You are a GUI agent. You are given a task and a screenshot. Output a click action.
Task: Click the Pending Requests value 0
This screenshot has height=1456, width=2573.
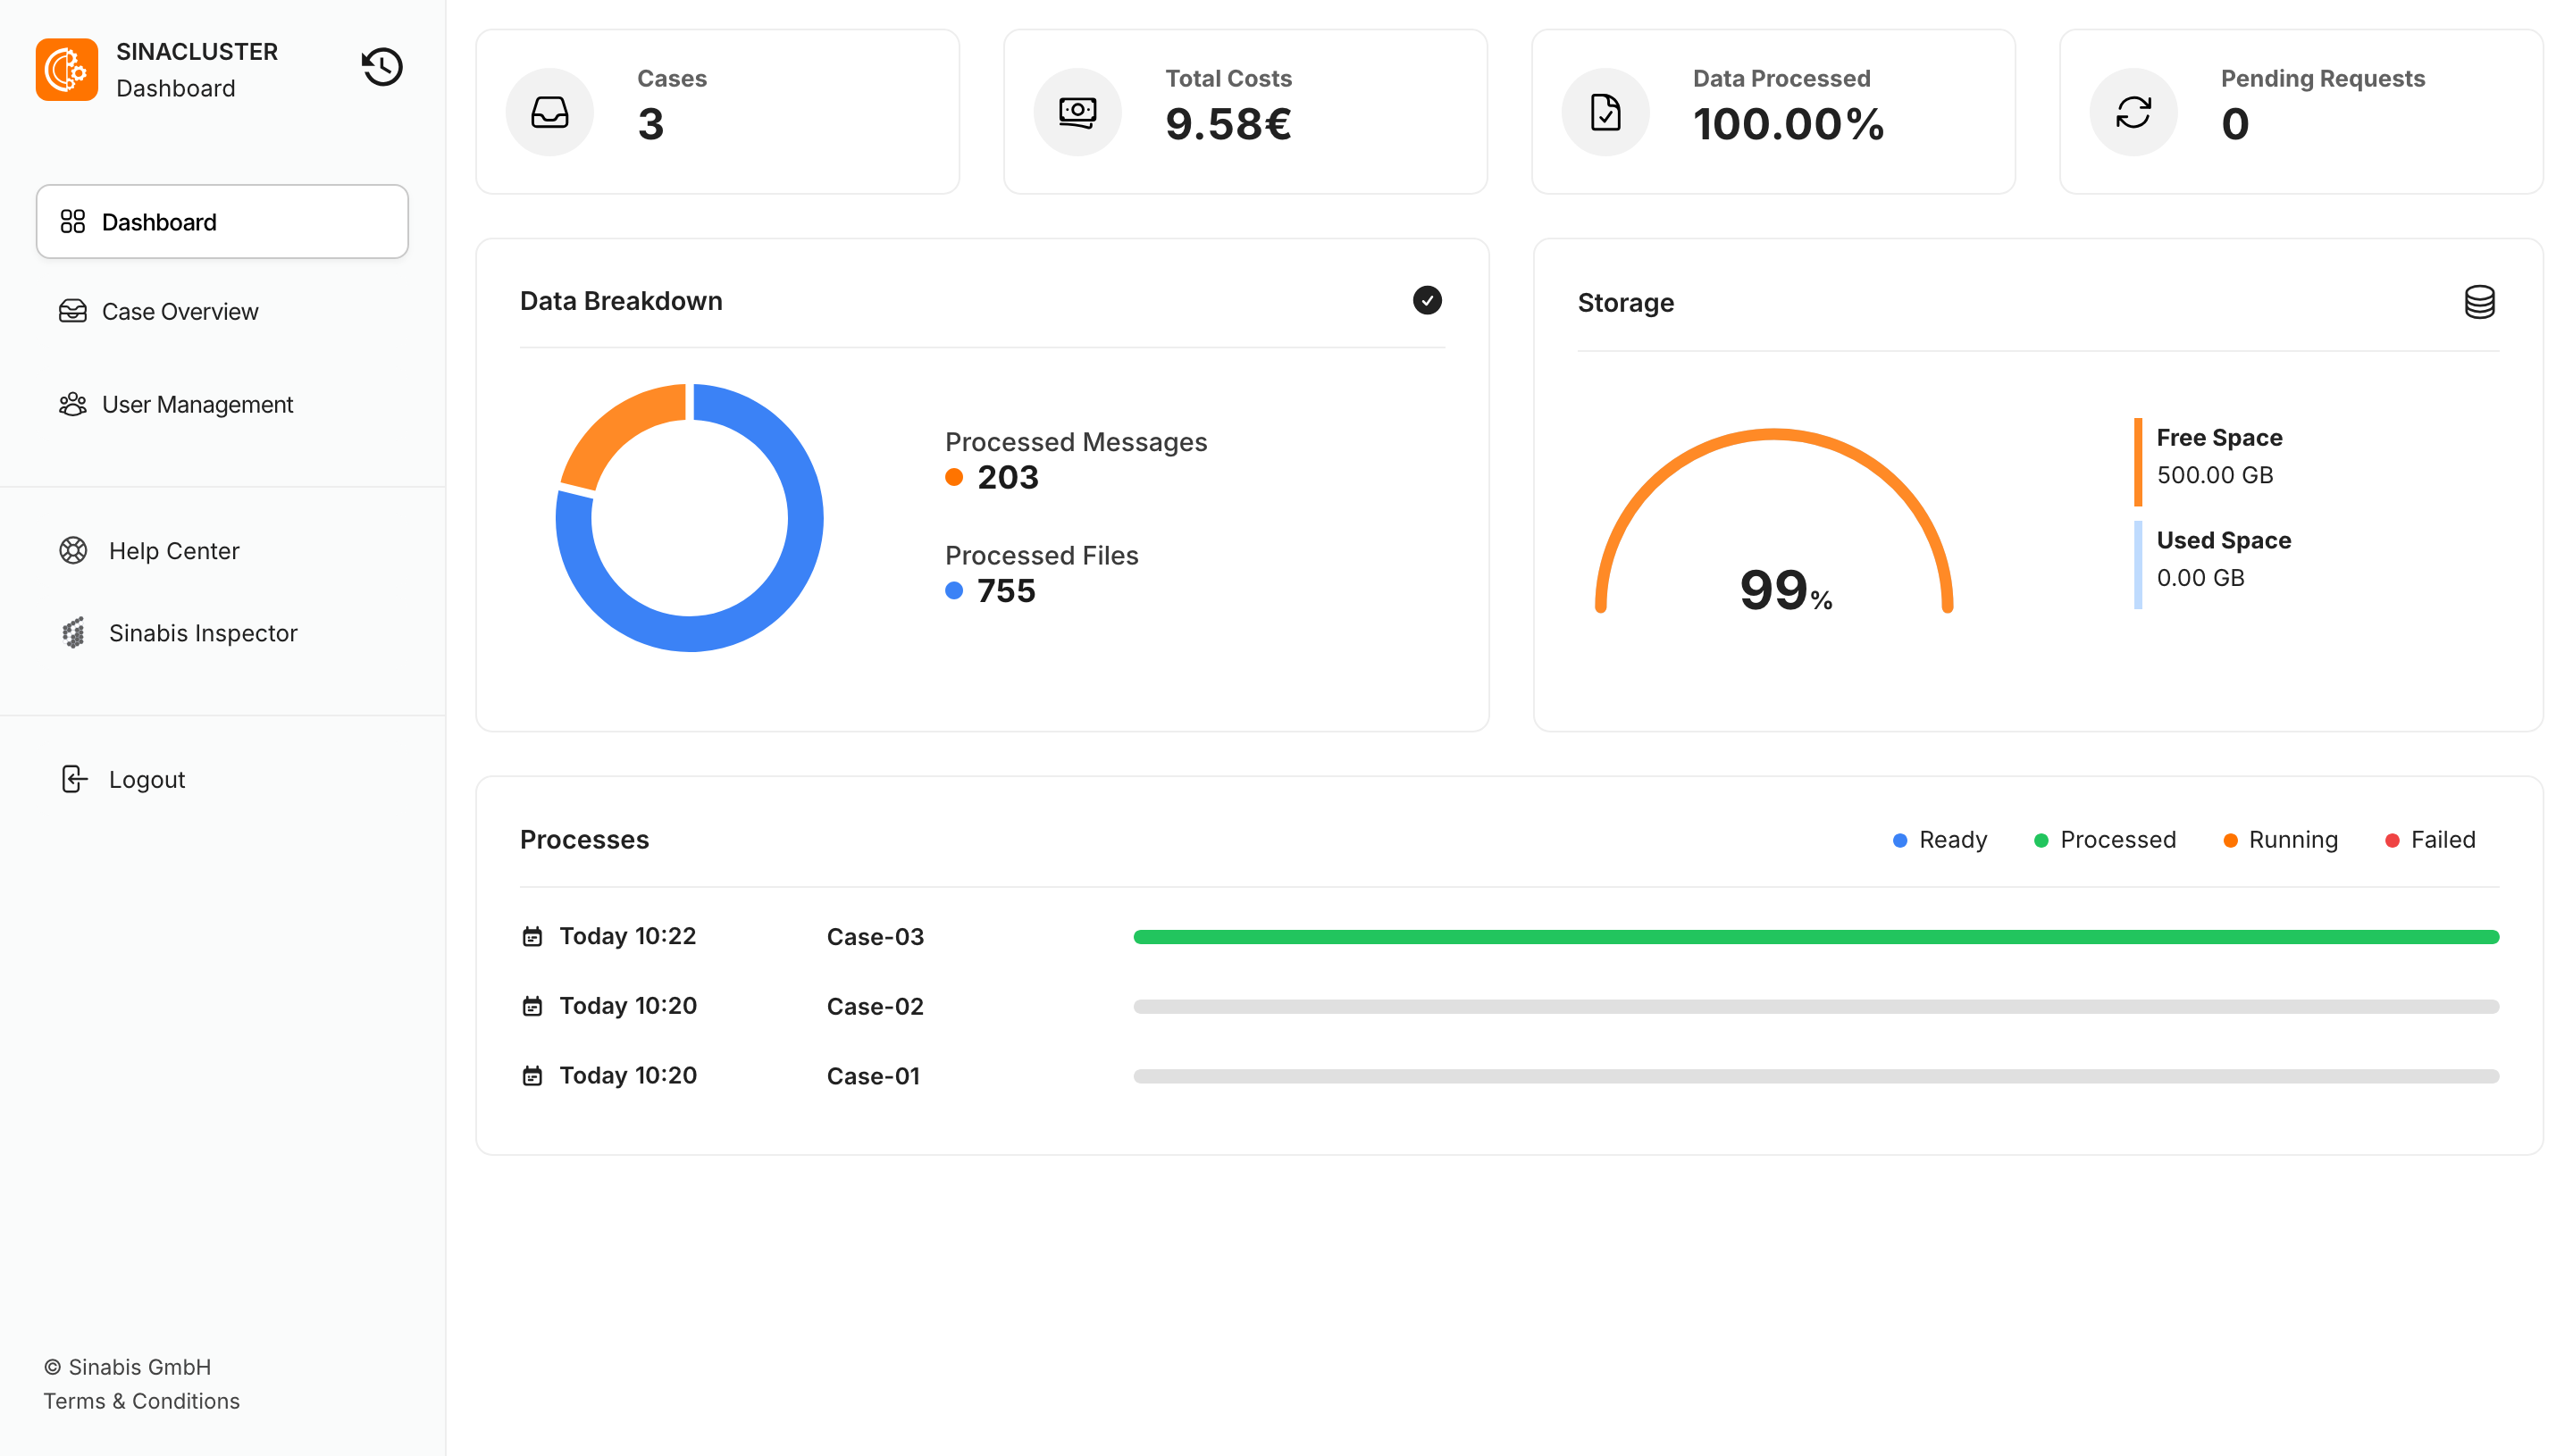pyautogui.click(x=2235, y=124)
